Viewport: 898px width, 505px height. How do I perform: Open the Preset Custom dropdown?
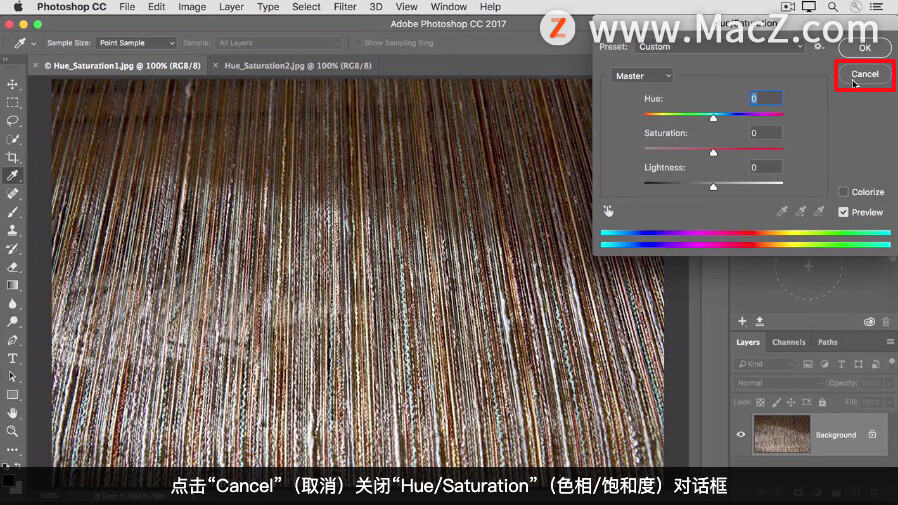[x=719, y=47]
